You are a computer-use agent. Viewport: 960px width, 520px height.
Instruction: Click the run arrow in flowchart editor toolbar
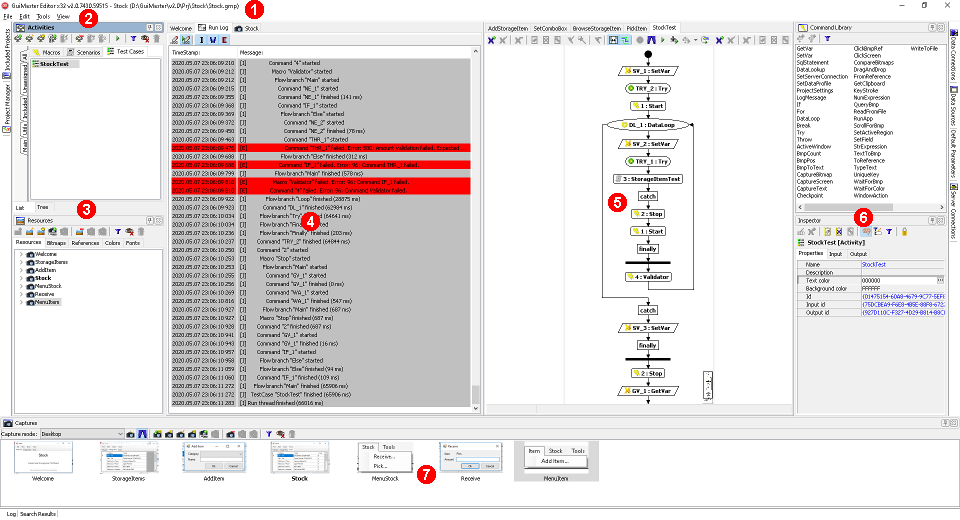pyautogui.click(x=663, y=40)
